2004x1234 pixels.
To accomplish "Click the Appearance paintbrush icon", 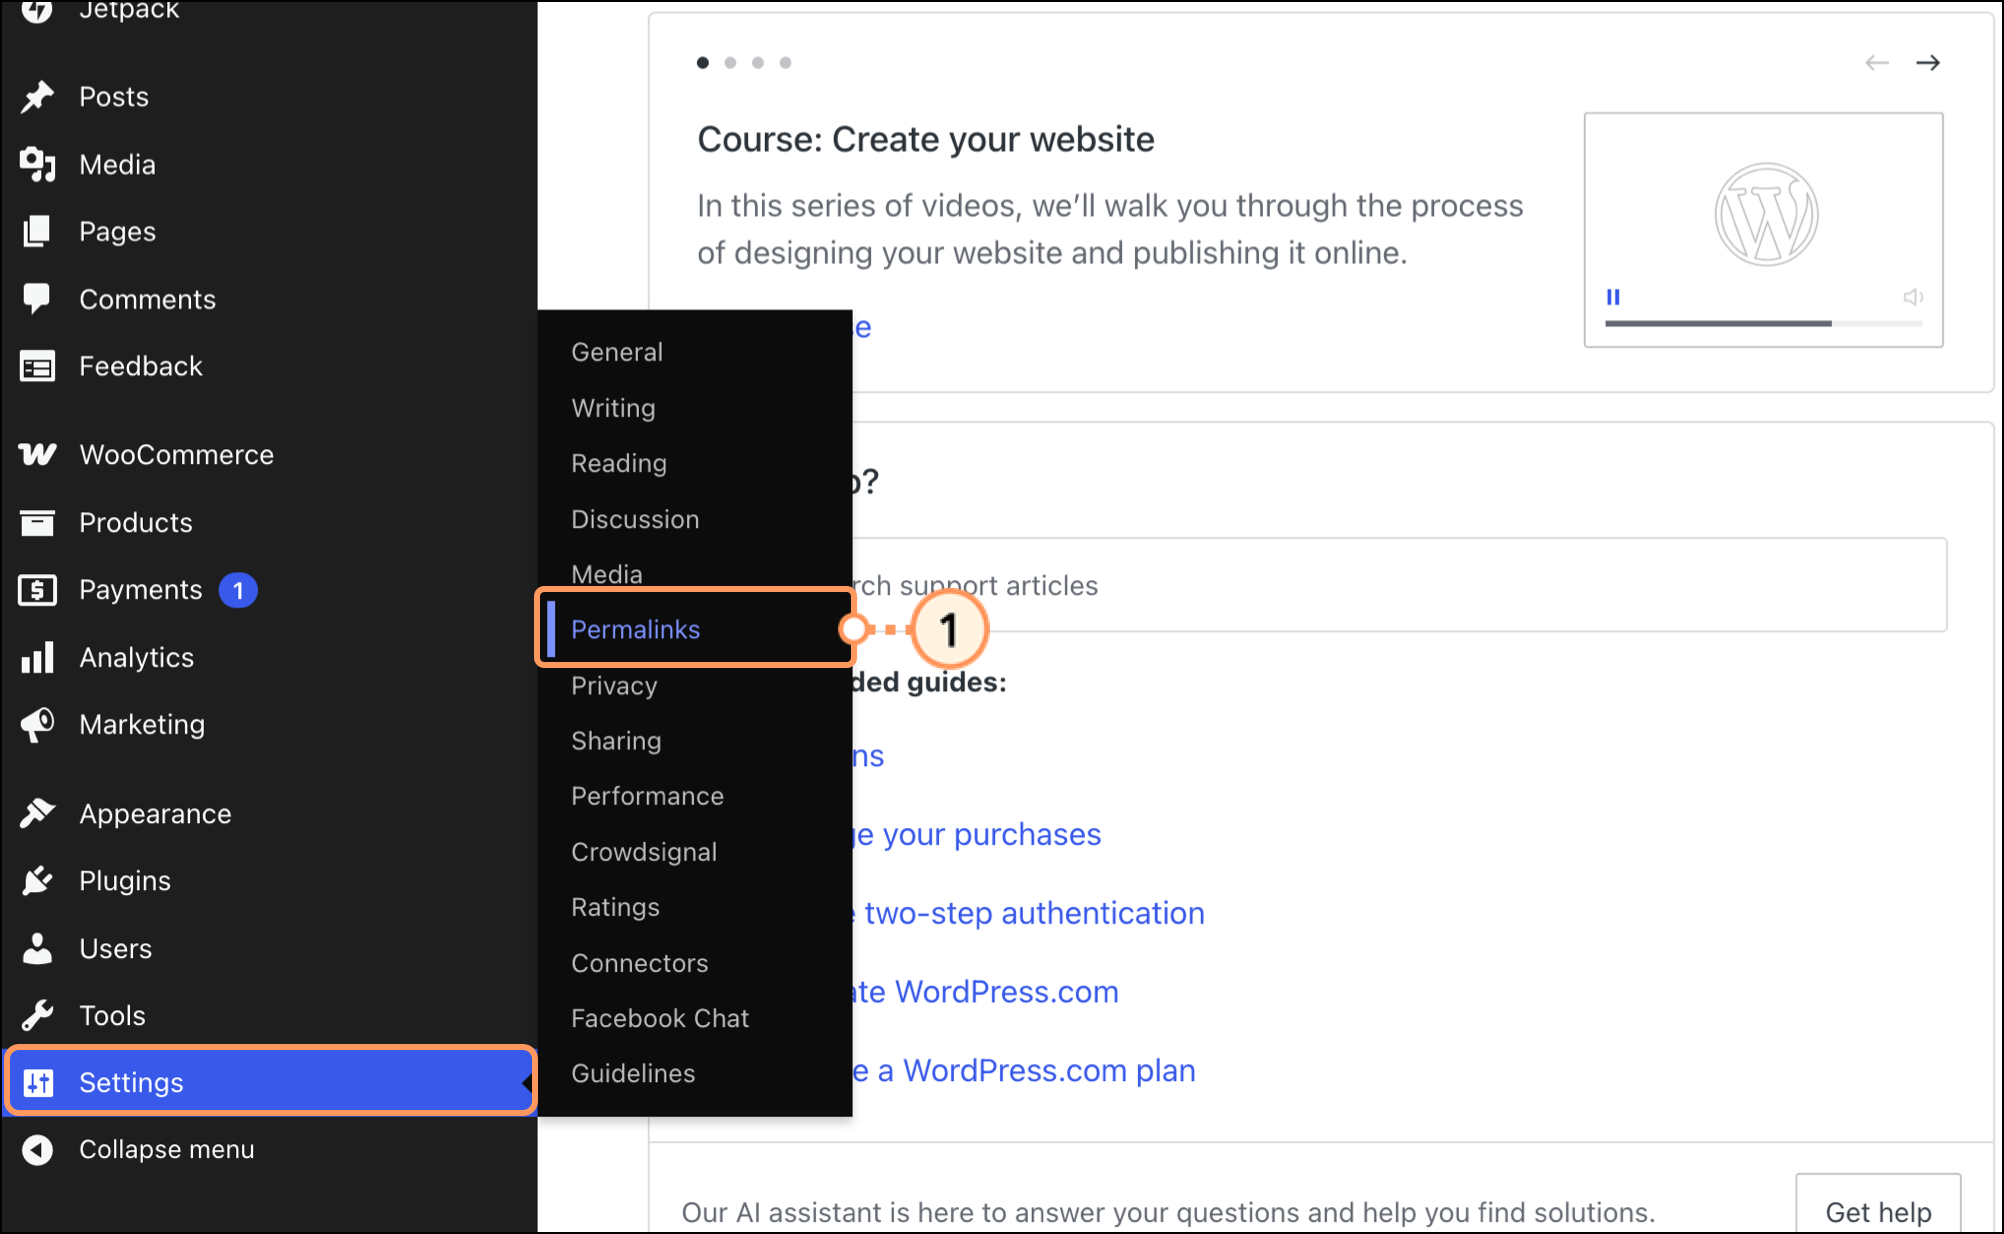I will coord(37,813).
